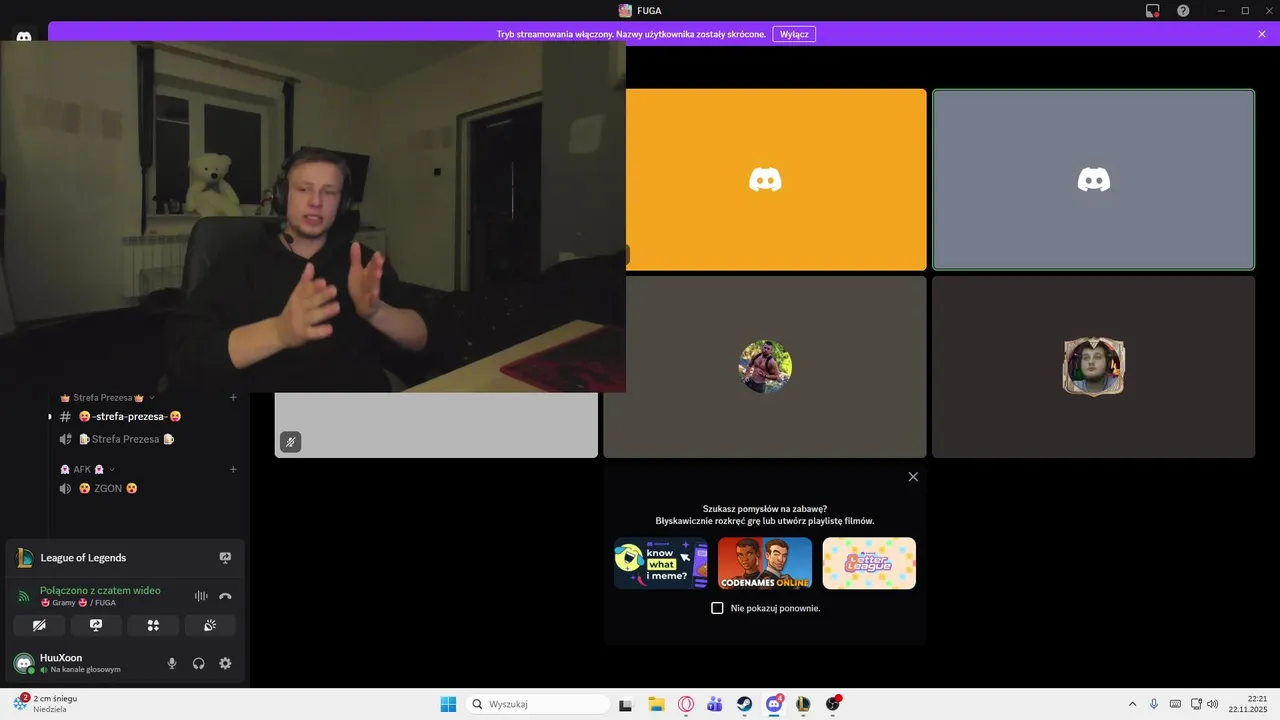Open Discord help question mark icon

1183,11
